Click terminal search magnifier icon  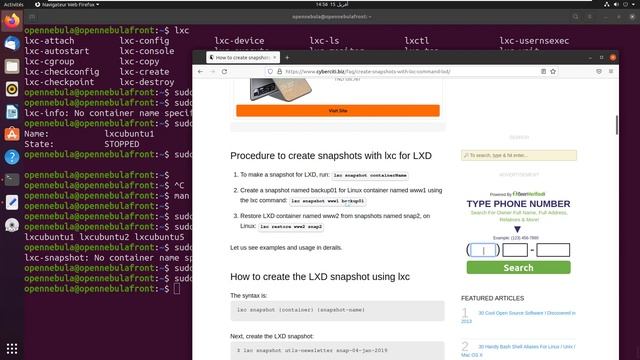pyautogui.click(x=575, y=17)
